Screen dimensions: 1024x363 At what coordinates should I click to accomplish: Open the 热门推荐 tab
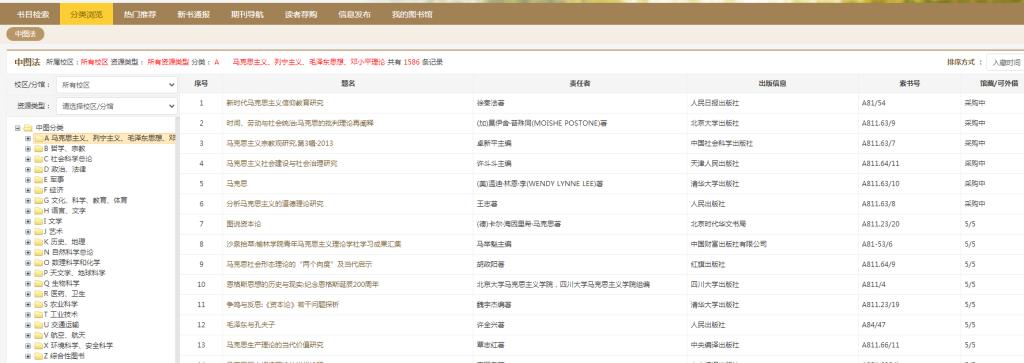pos(140,14)
